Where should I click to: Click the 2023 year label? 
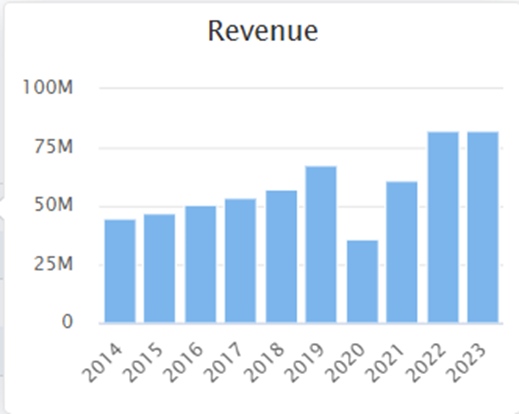tap(466, 362)
